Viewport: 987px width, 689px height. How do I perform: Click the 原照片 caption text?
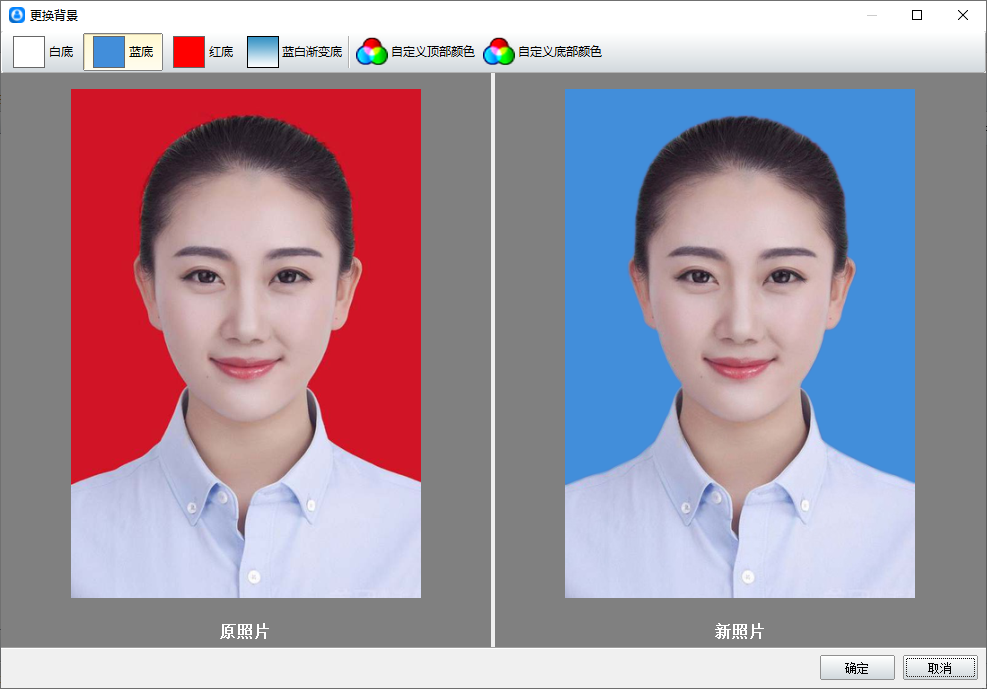[x=245, y=631]
